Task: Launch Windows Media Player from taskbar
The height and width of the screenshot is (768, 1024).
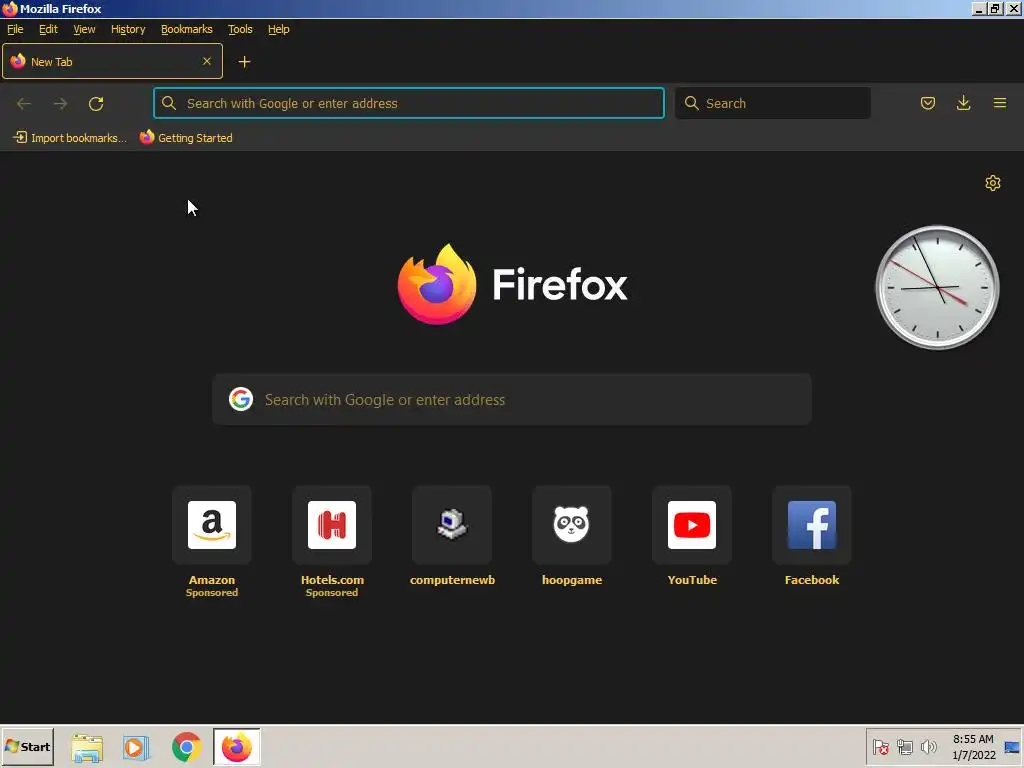Action: 136,747
